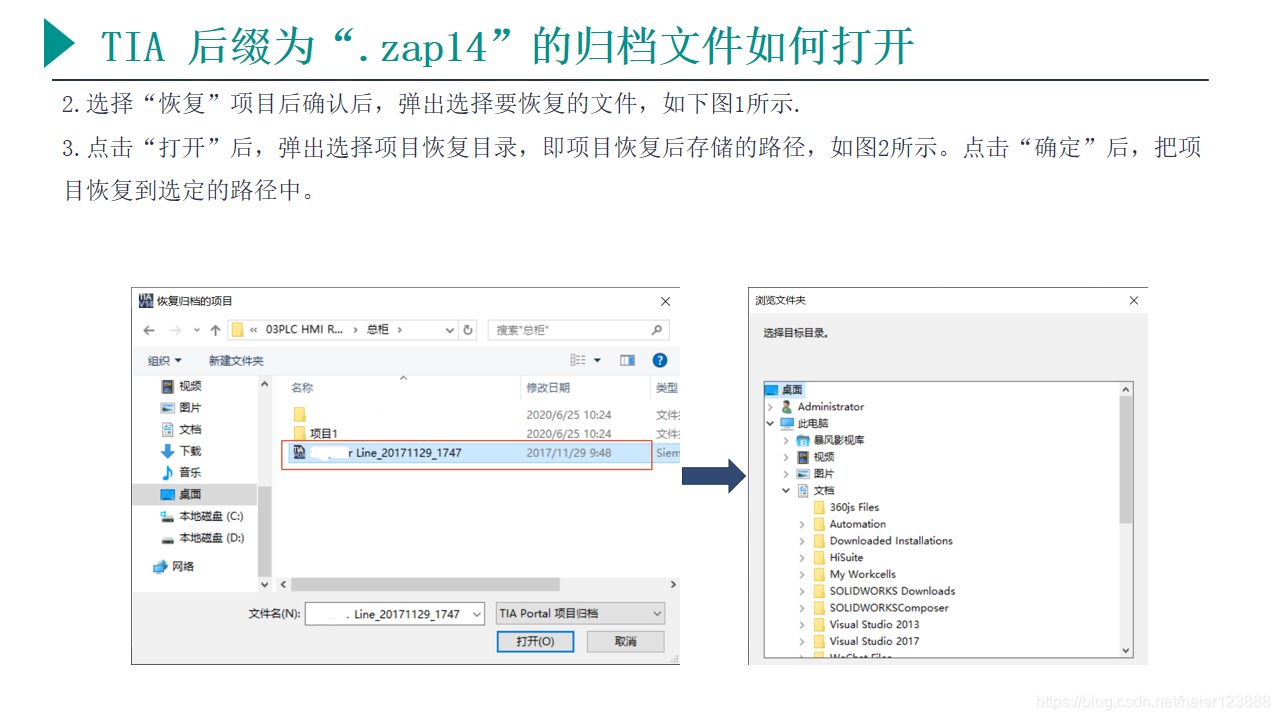The height and width of the screenshot is (720, 1280).
Task: Toggle the preview pane icon
Action: [627, 360]
